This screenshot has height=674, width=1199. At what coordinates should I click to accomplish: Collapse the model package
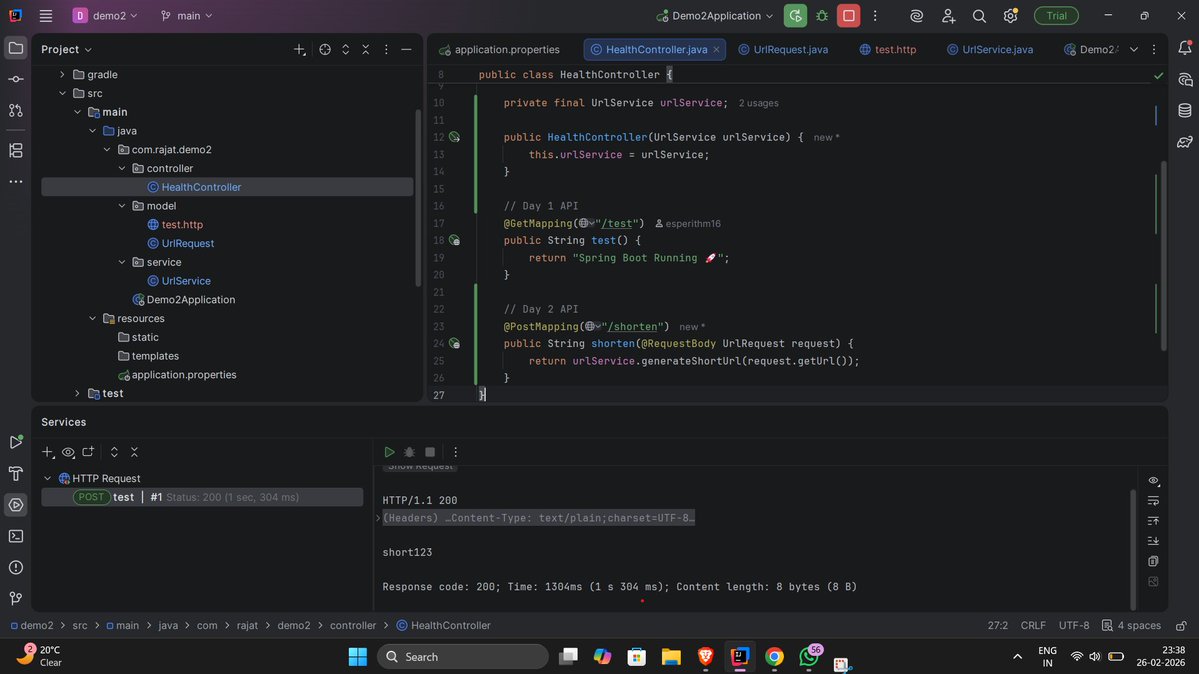[122, 206]
